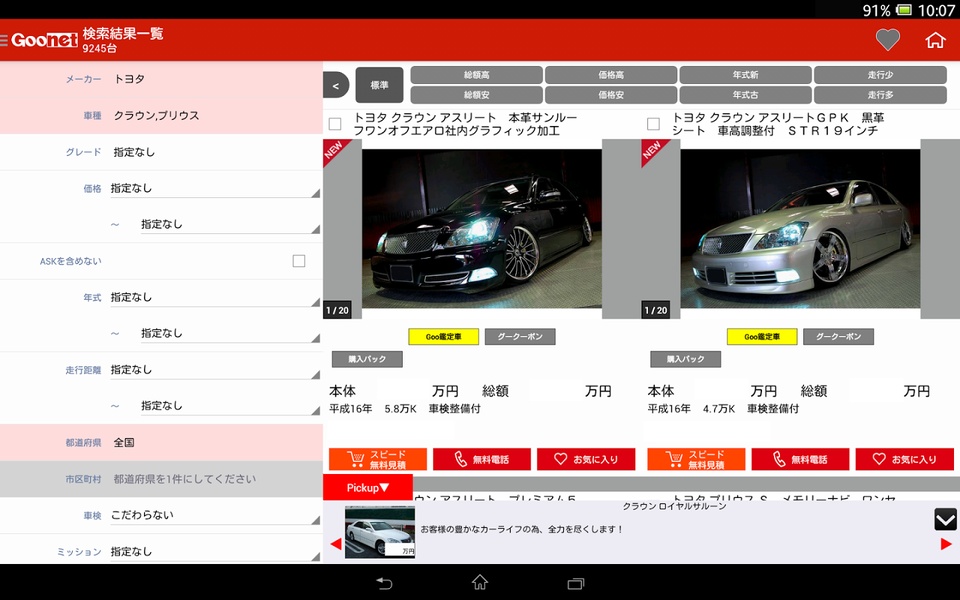Add black Crown listing to お気に入り

tap(586, 459)
